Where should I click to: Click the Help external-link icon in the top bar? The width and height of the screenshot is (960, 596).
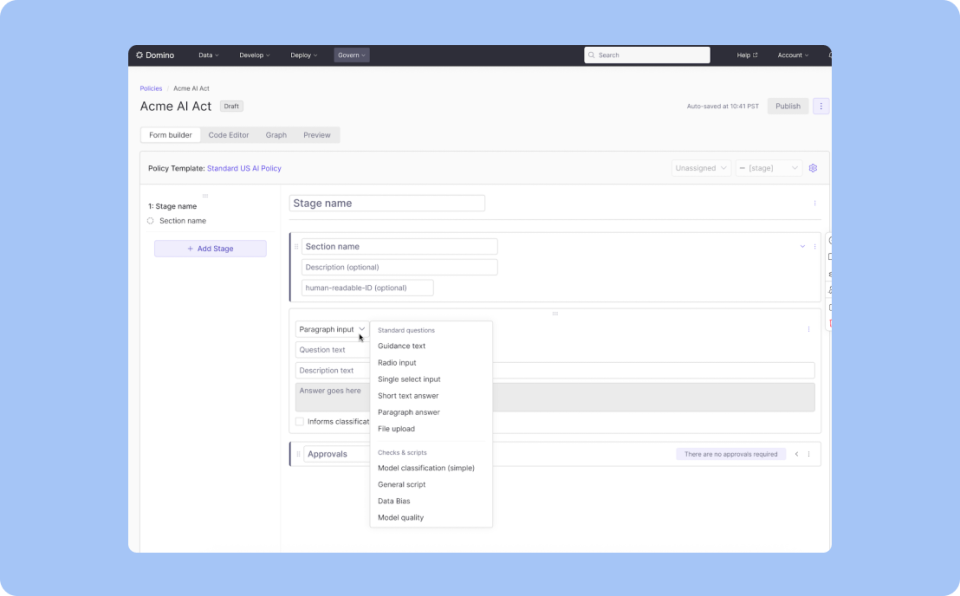pos(753,55)
